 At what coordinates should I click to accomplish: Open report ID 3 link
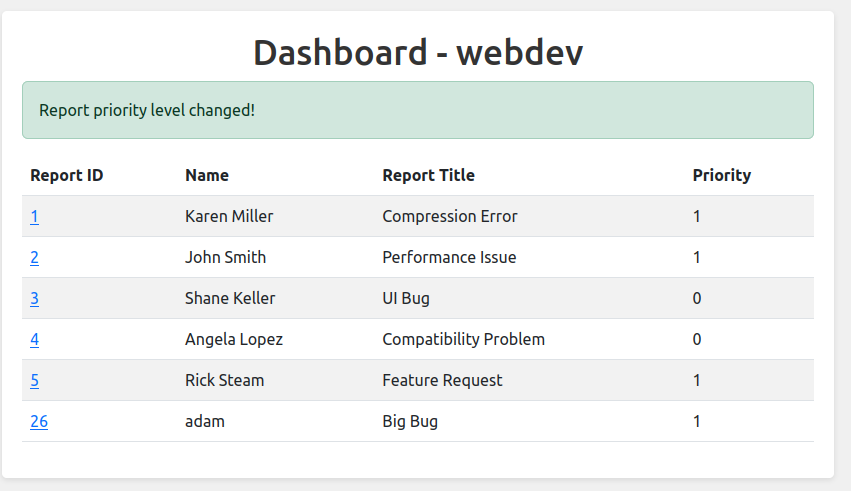34,298
